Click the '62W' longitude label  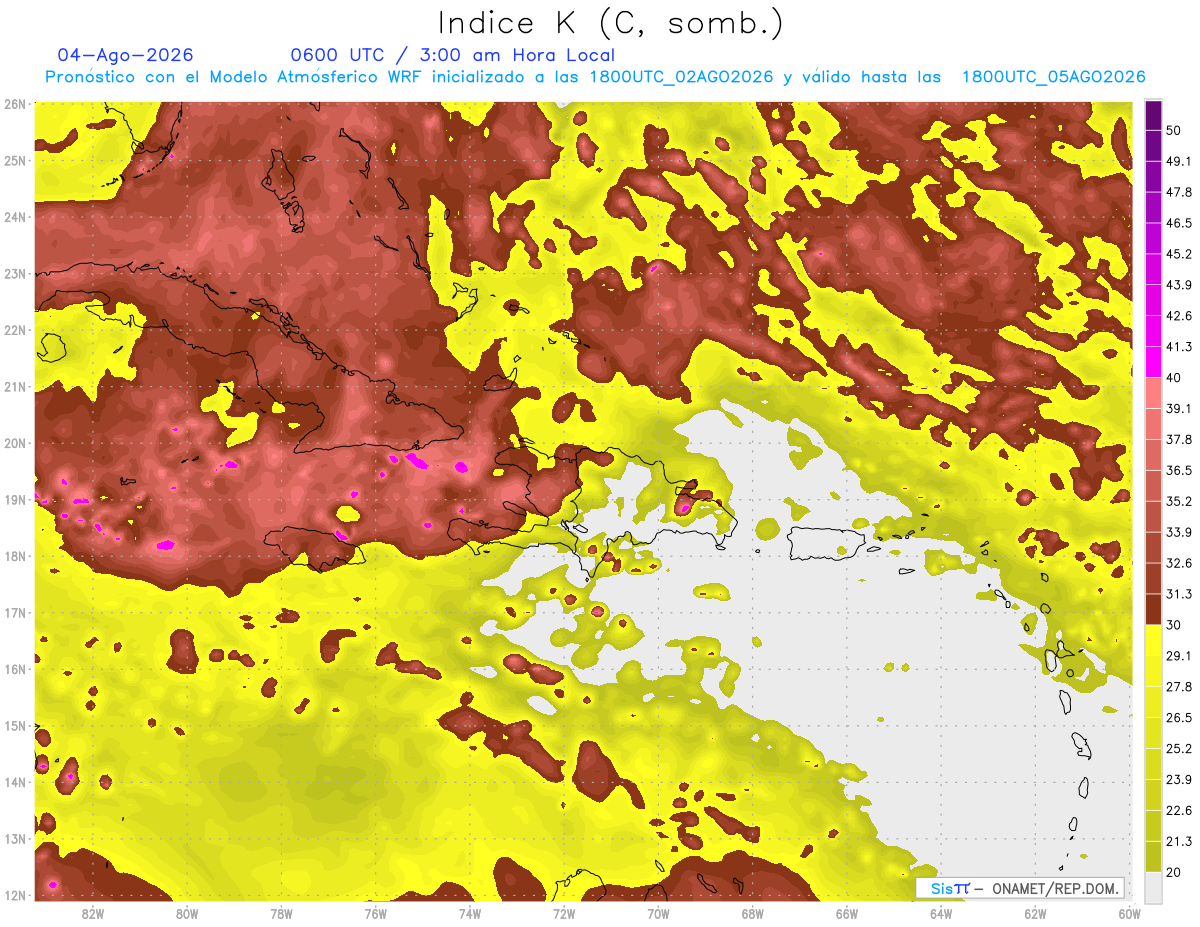[1035, 914]
